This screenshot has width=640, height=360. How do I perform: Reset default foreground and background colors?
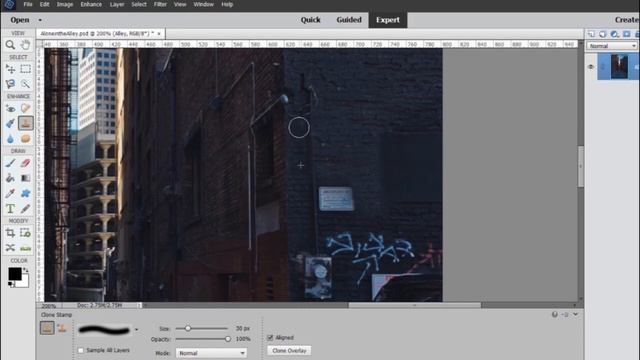click(x=11, y=284)
